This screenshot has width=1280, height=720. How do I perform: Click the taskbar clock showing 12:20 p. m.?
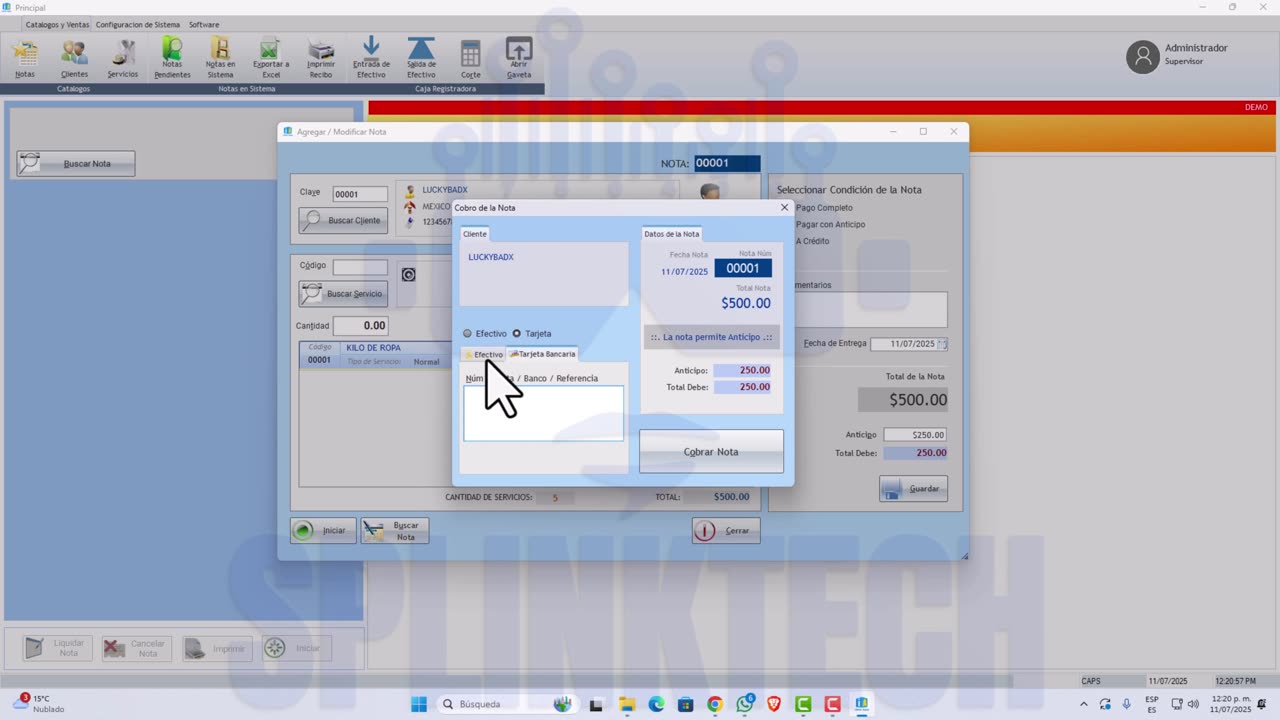click(1230, 704)
